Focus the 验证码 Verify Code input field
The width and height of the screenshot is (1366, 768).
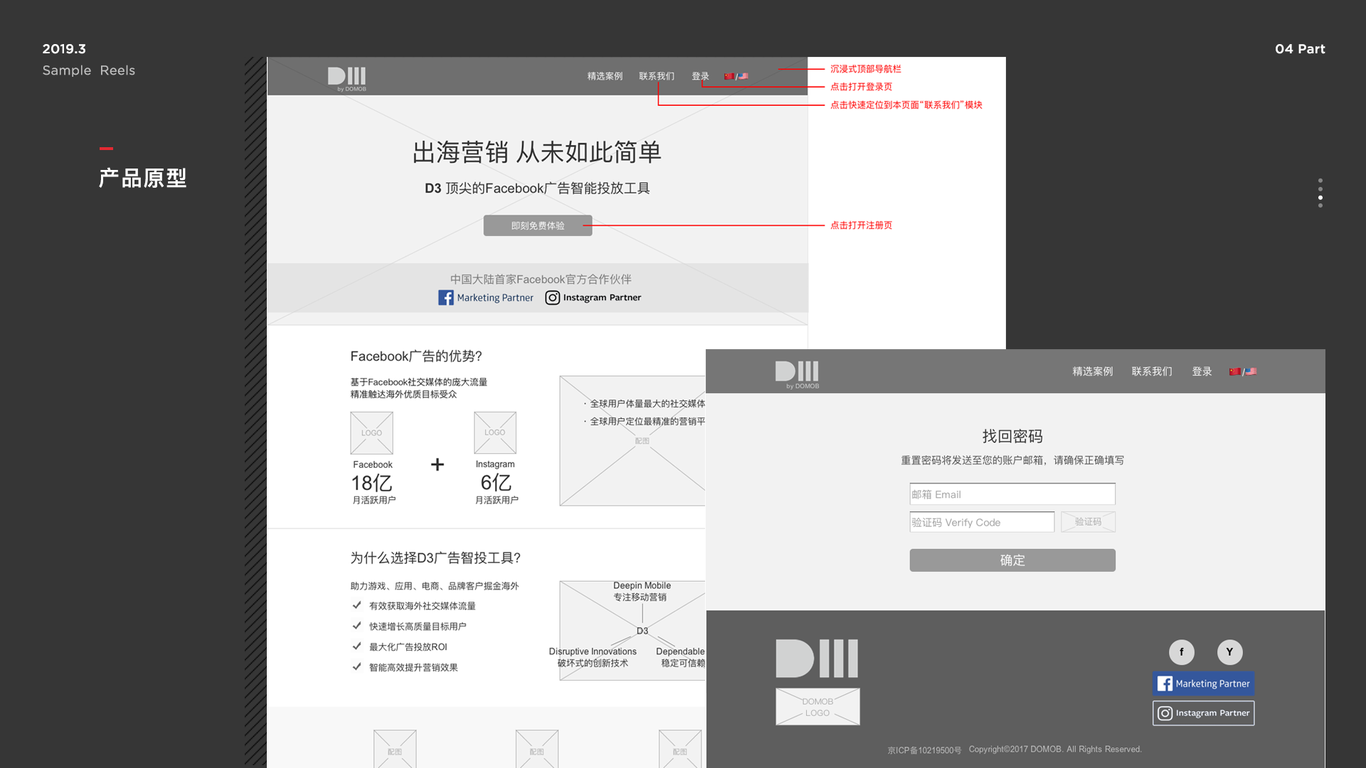click(x=982, y=522)
